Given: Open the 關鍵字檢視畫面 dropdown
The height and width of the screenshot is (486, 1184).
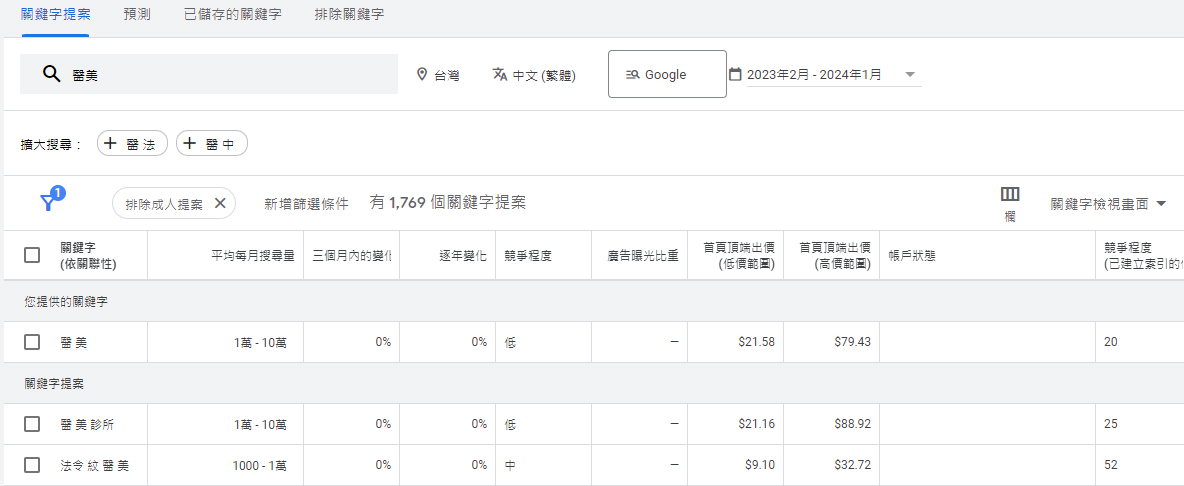Looking at the screenshot, I should click(1108, 204).
